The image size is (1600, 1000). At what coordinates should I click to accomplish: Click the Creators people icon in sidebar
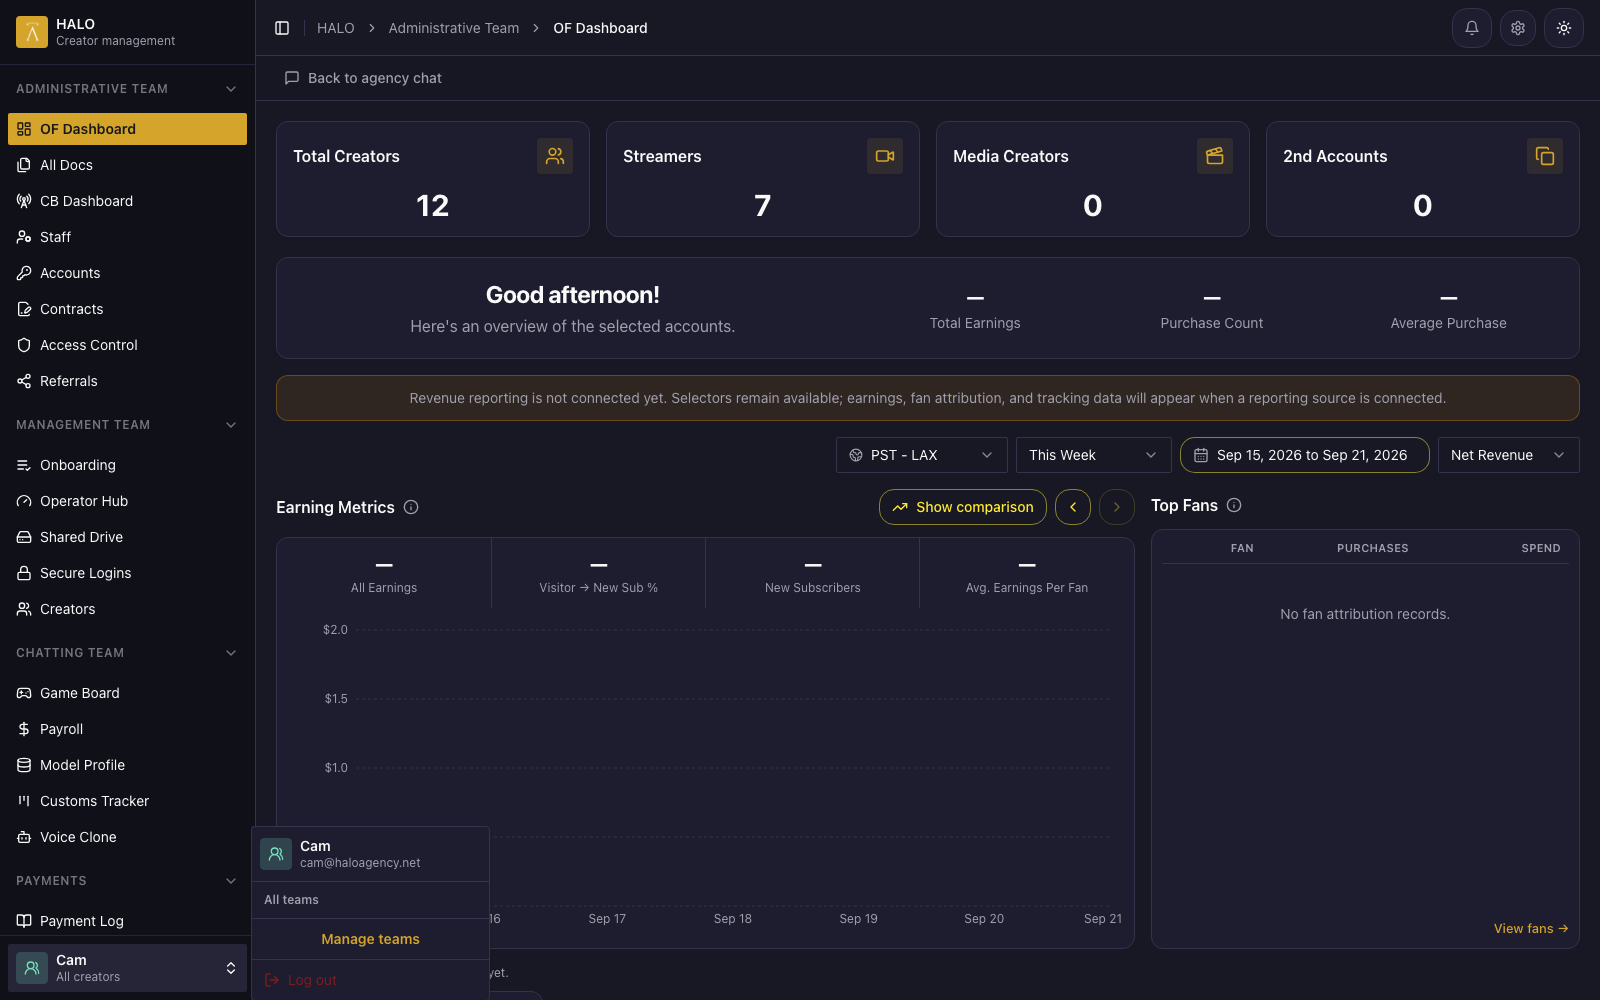24,609
